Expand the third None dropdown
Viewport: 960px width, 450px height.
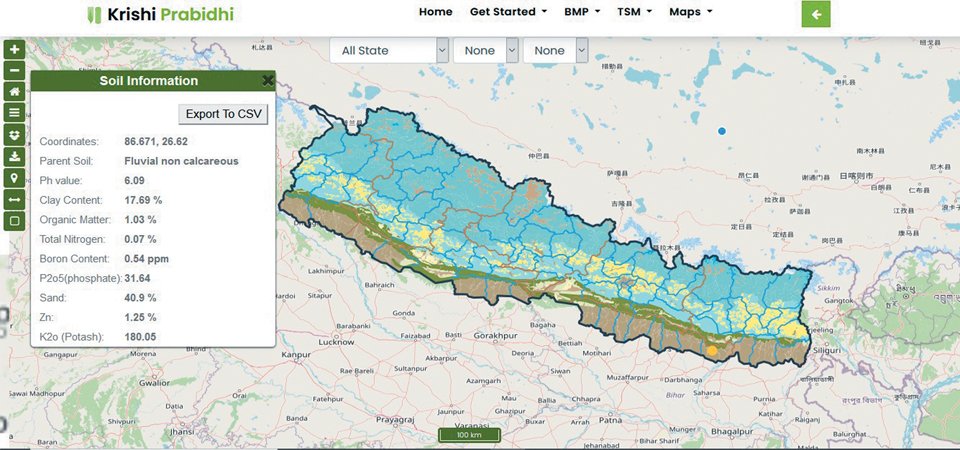(x=554, y=50)
